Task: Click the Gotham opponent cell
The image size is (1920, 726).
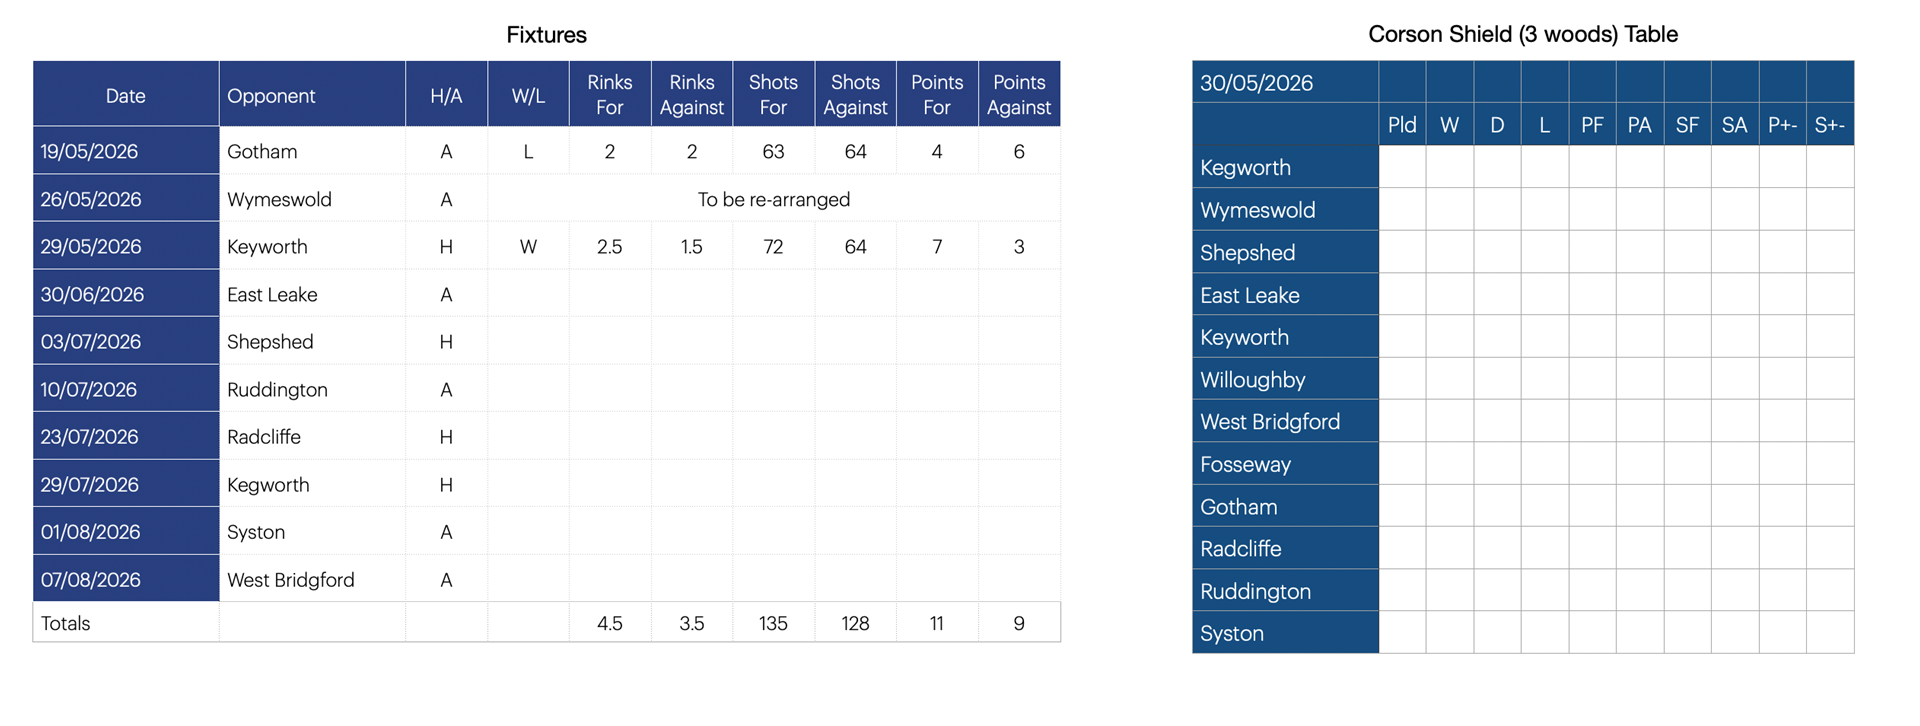Action: [312, 151]
